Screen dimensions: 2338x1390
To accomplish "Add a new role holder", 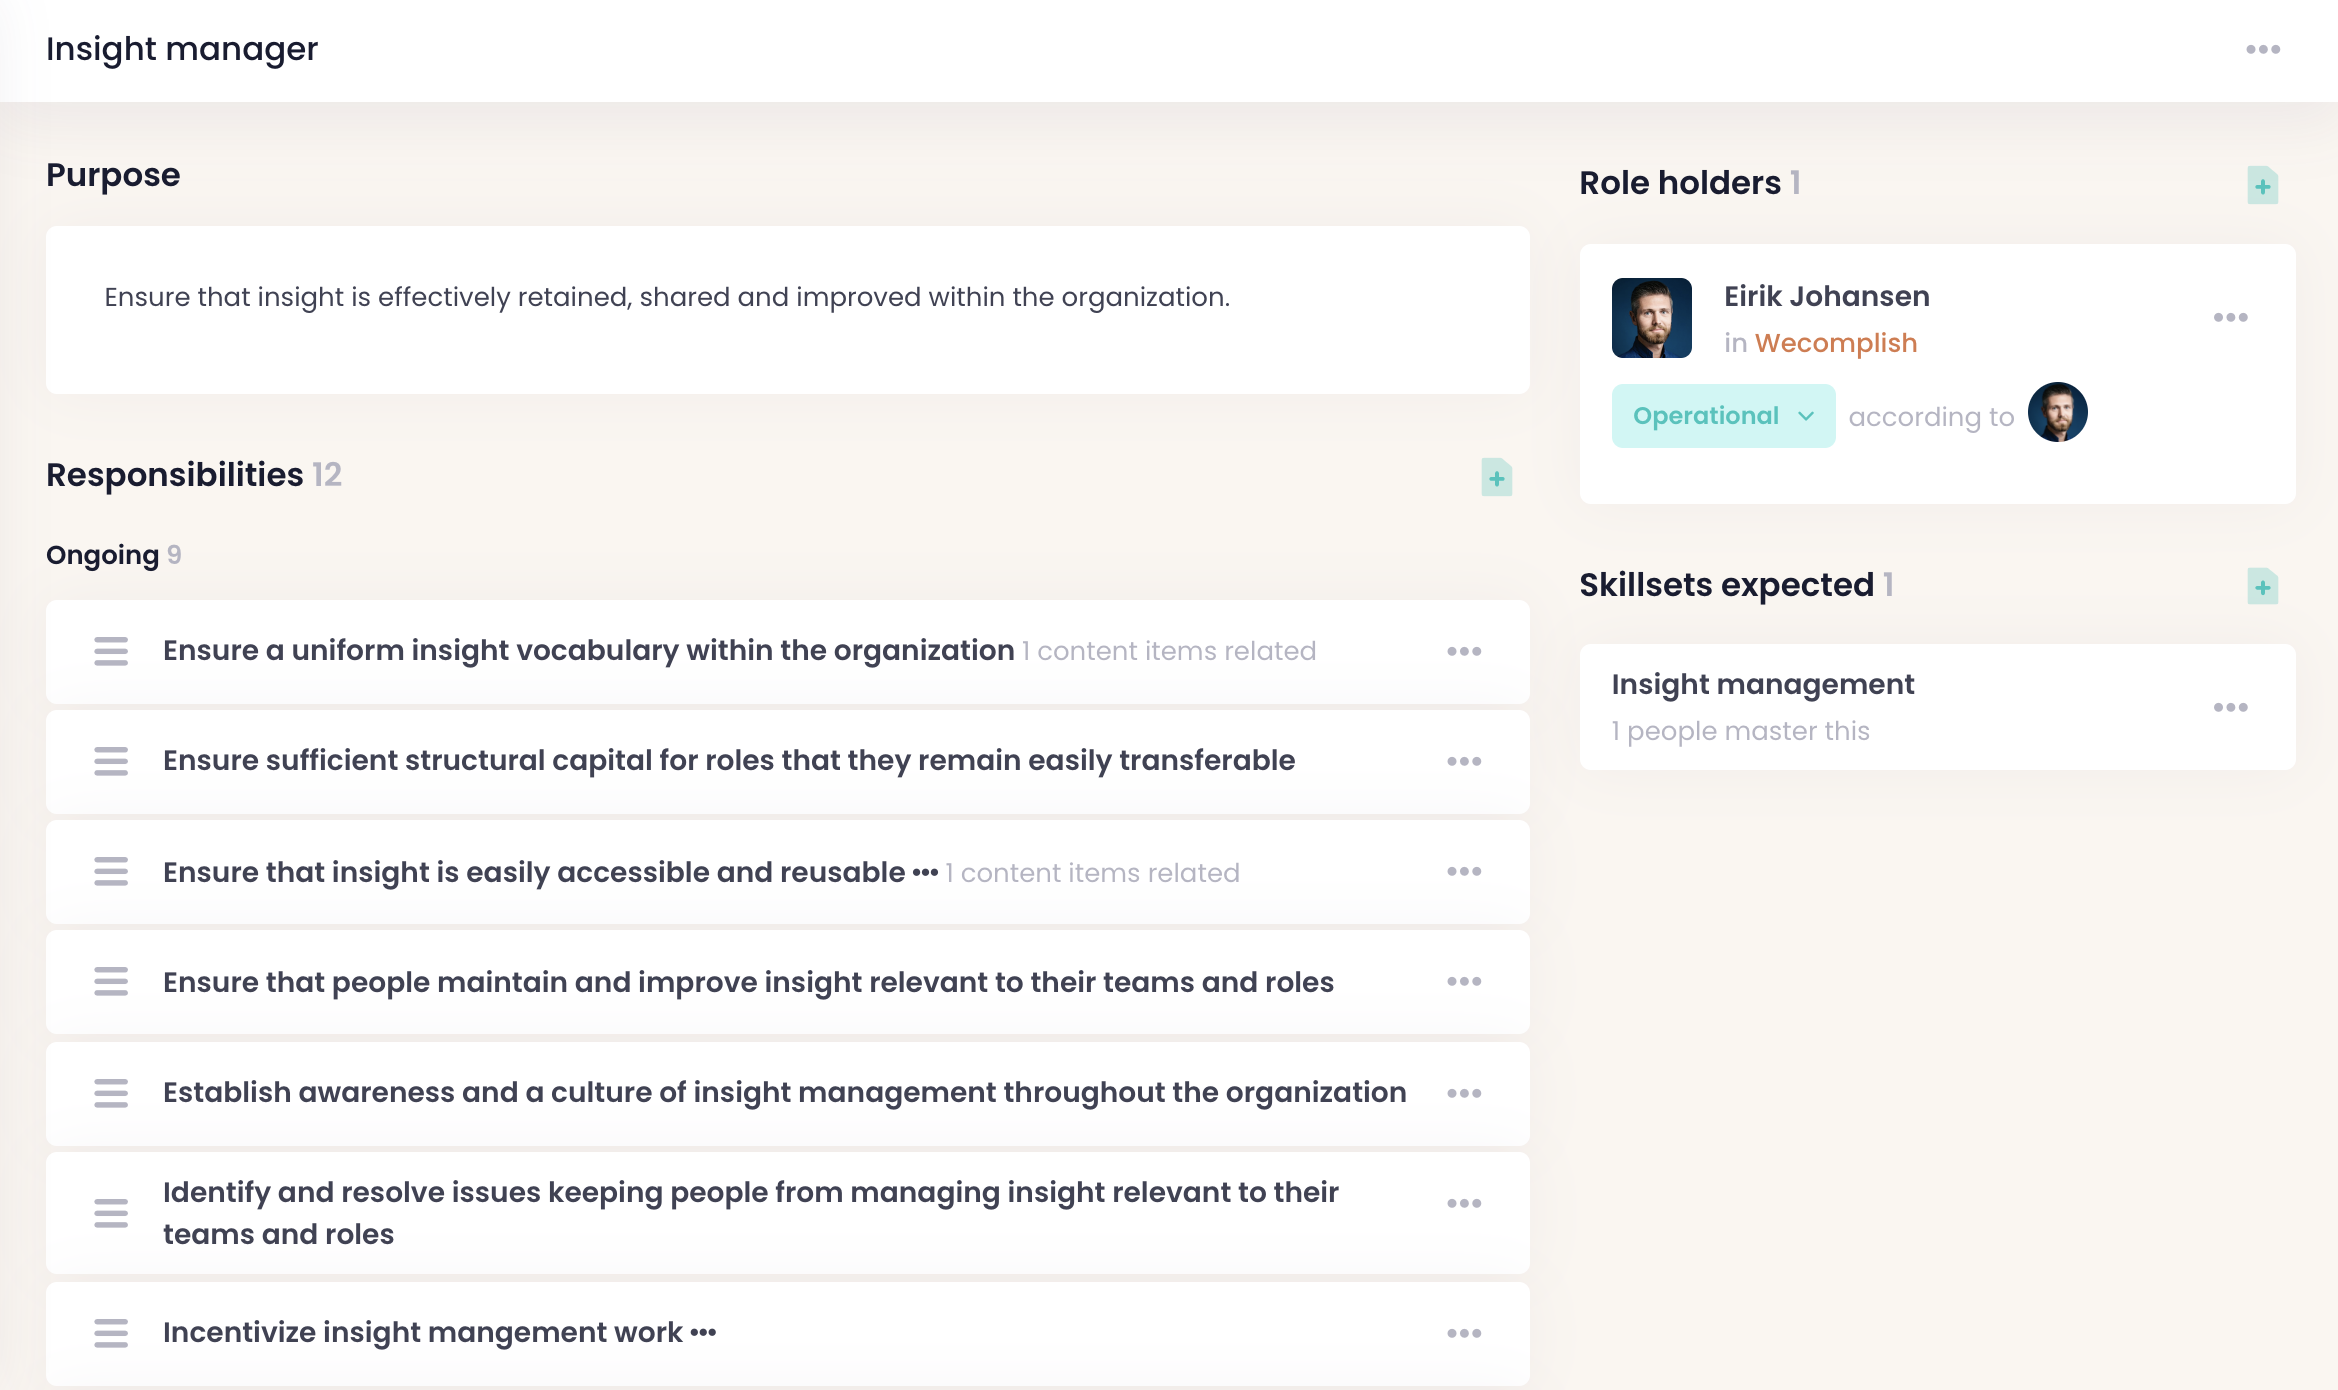I will pyautogui.click(x=2262, y=186).
